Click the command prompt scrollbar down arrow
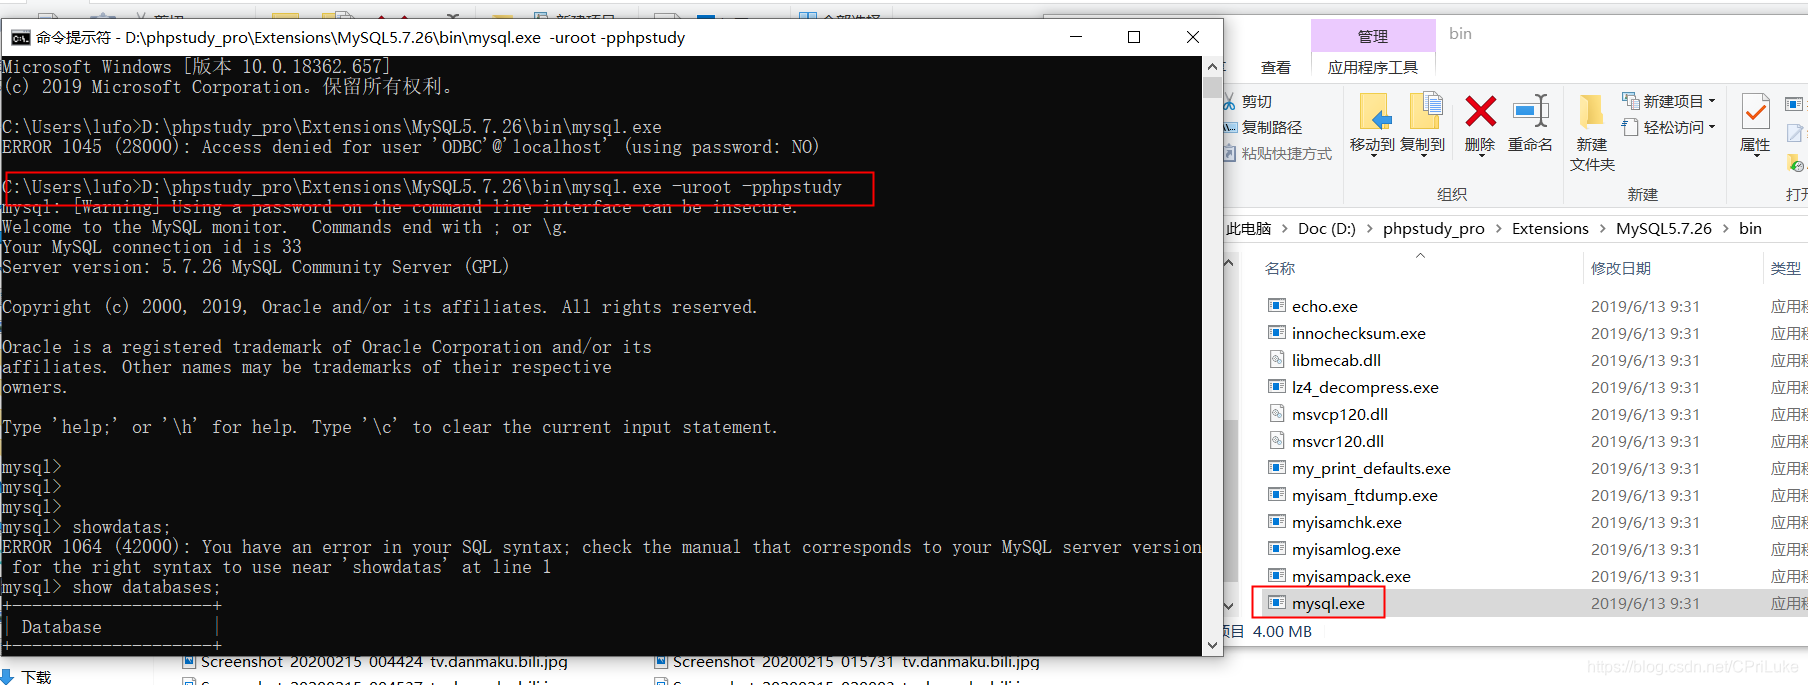Viewport: 1808px width, 685px height. coord(1212,645)
